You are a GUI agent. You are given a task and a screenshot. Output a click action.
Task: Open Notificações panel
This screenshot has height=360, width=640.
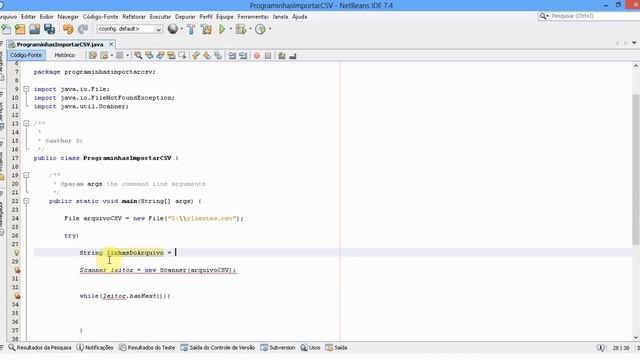pyautogui.click(x=95, y=348)
